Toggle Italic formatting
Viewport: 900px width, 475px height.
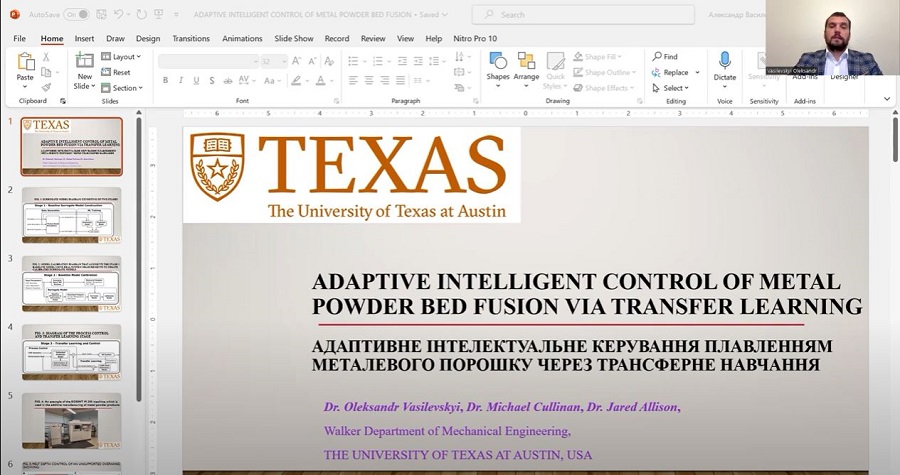coord(181,80)
